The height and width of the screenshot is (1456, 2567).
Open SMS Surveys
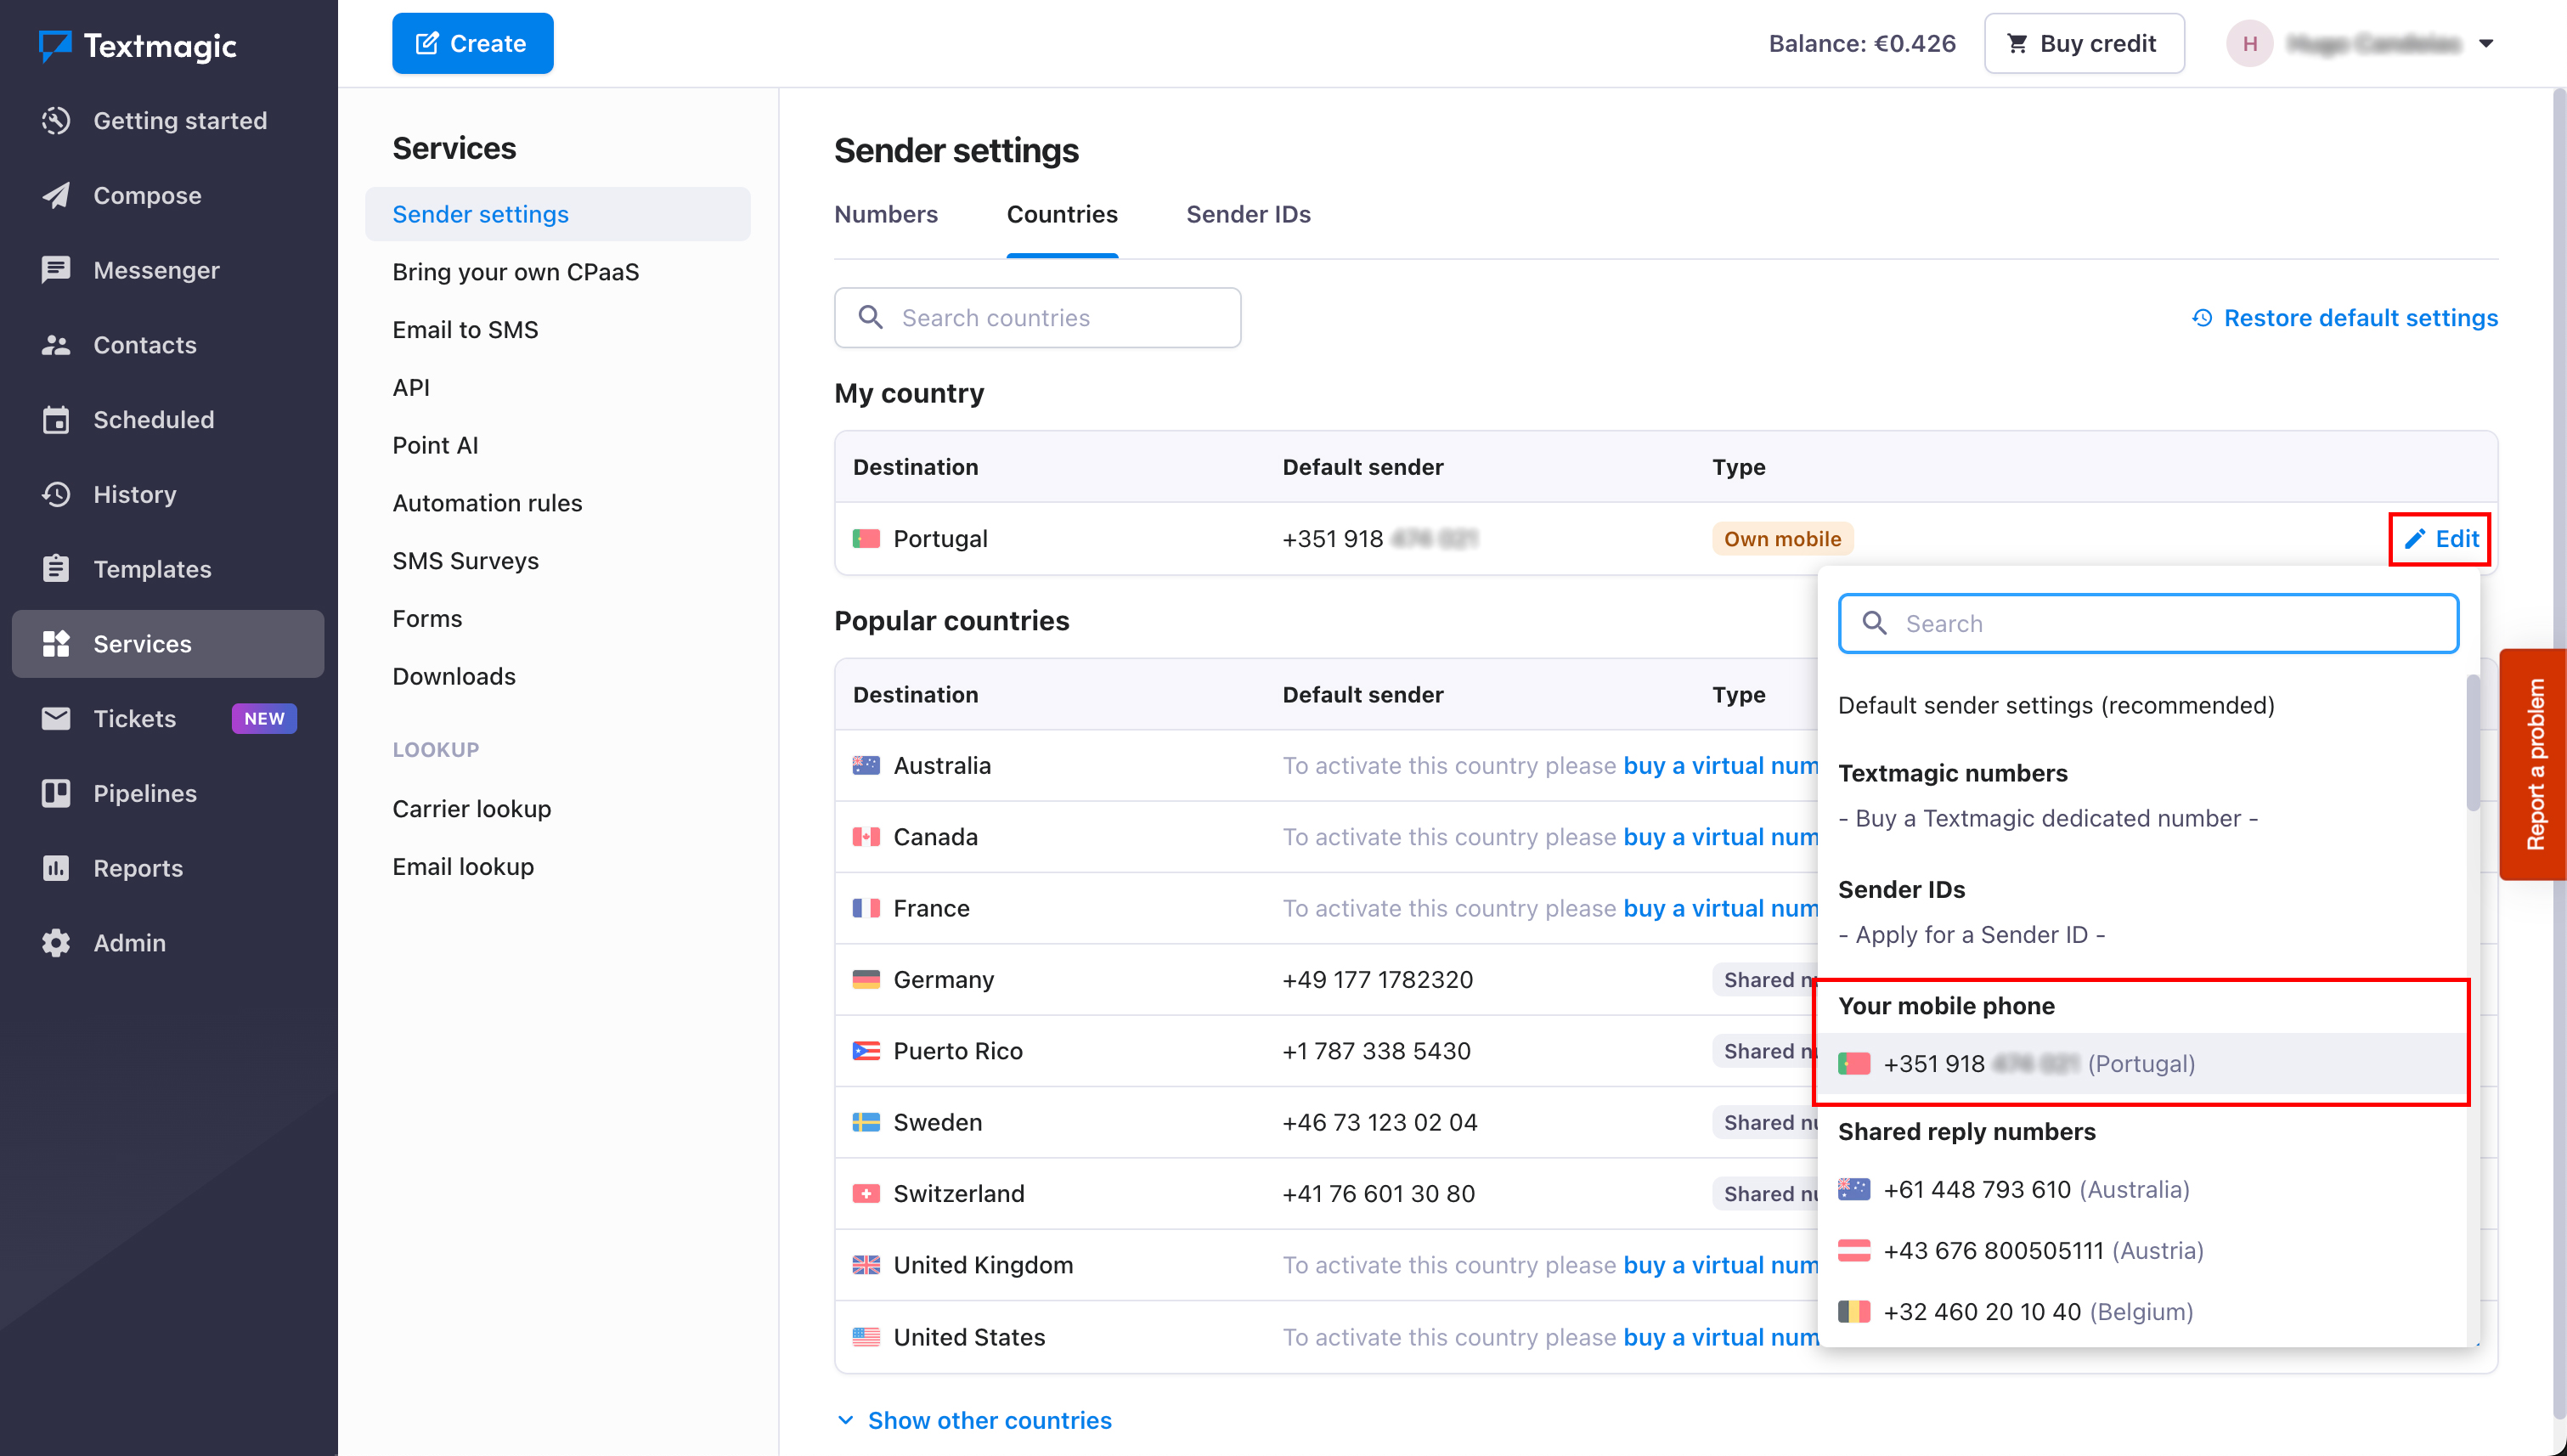[x=465, y=561]
